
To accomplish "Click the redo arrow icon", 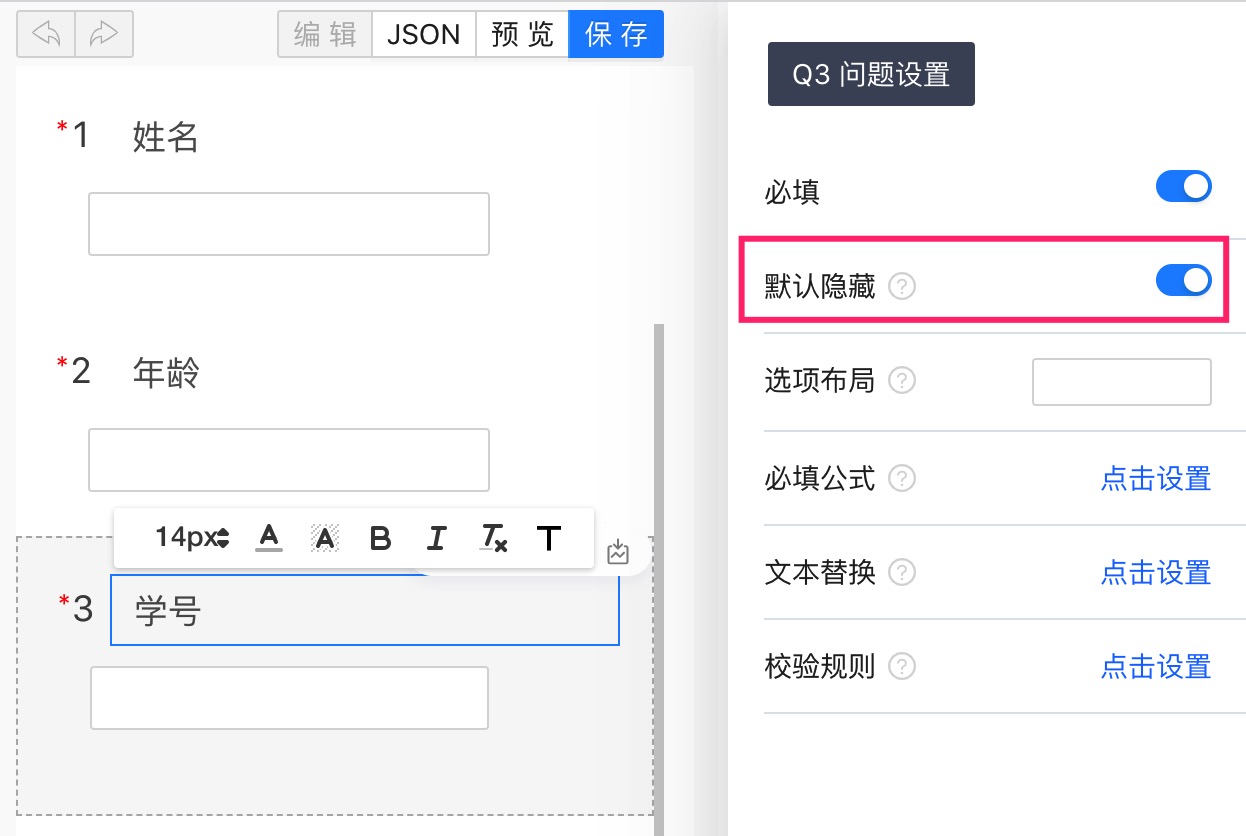I will click(104, 34).
